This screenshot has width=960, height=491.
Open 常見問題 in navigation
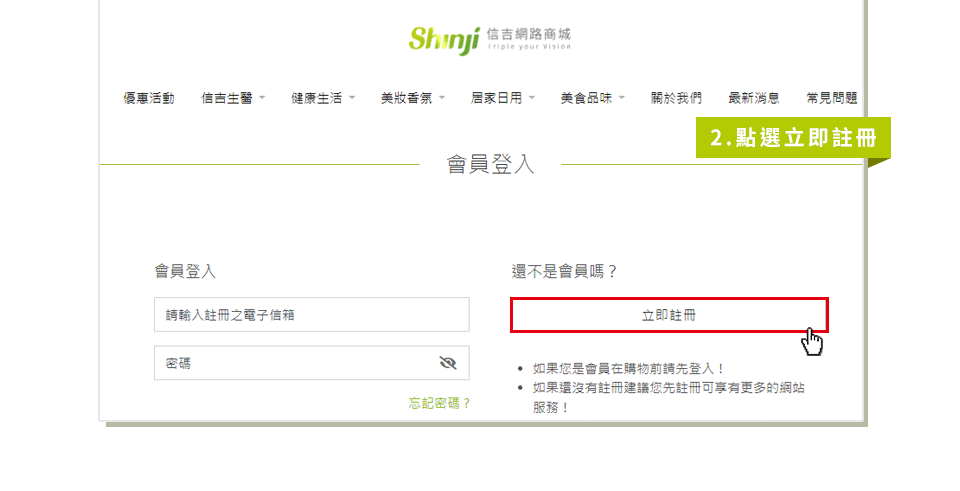coord(831,98)
